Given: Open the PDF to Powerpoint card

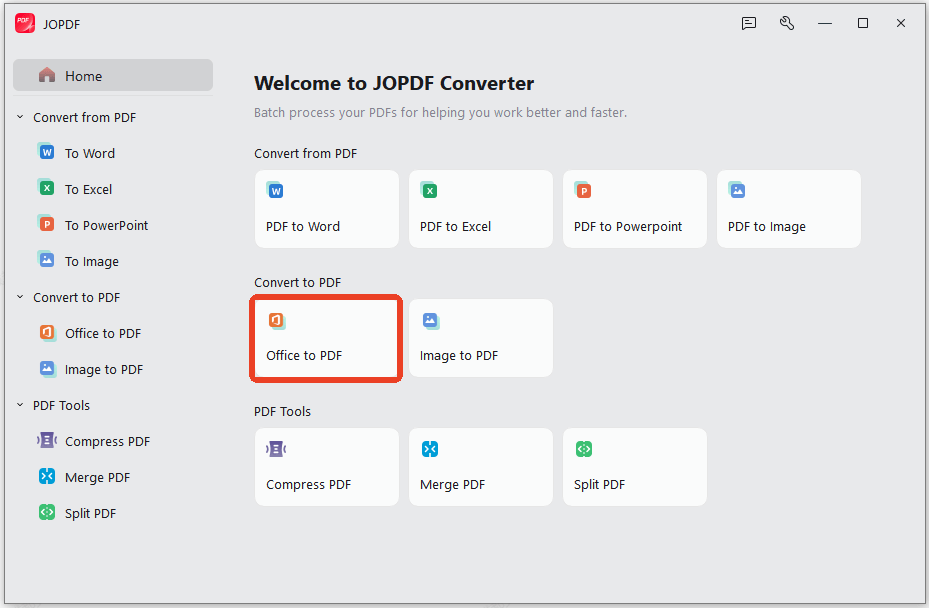Looking at the screenshot, I should (635, 209).
